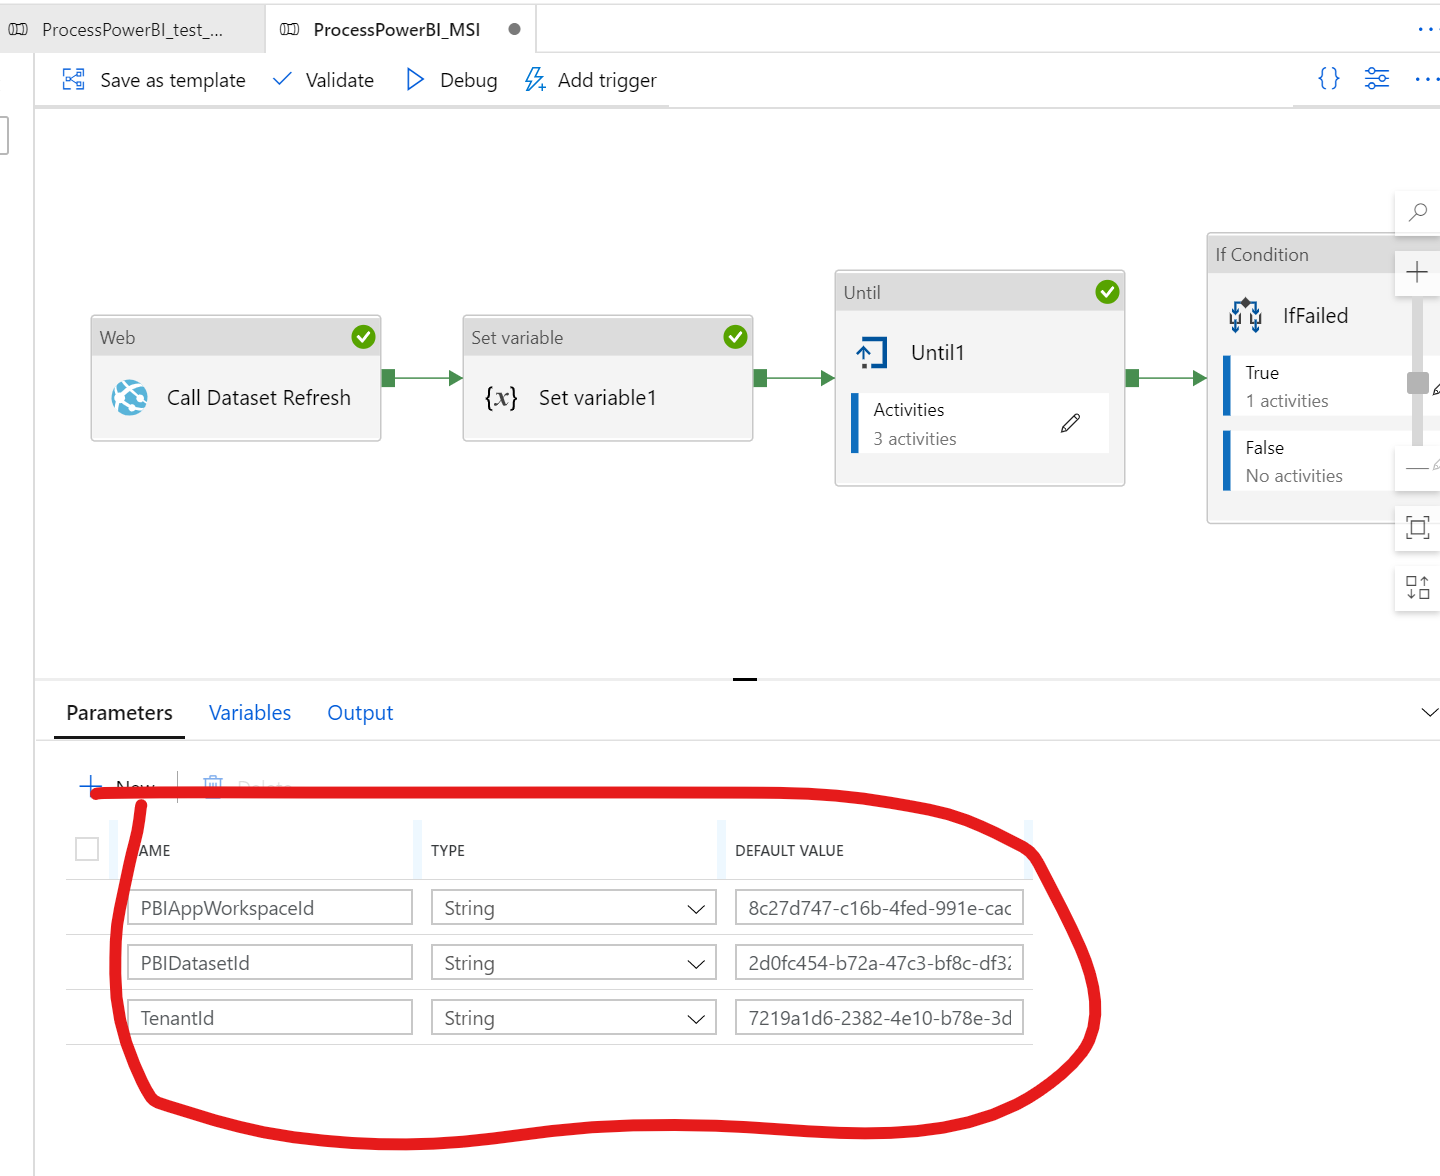Viewport: 1440px width, 1176px height.
Task: Click the Set variable success output connector
Action: pyautogui.click(x=760, y=378)
